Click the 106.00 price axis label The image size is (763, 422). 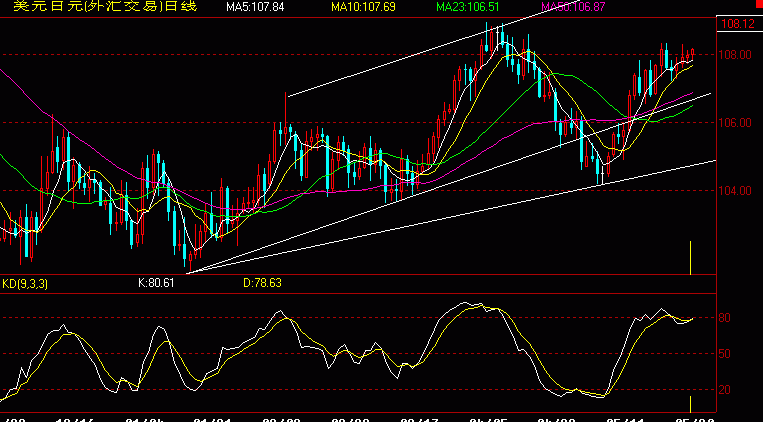[735, 123]
